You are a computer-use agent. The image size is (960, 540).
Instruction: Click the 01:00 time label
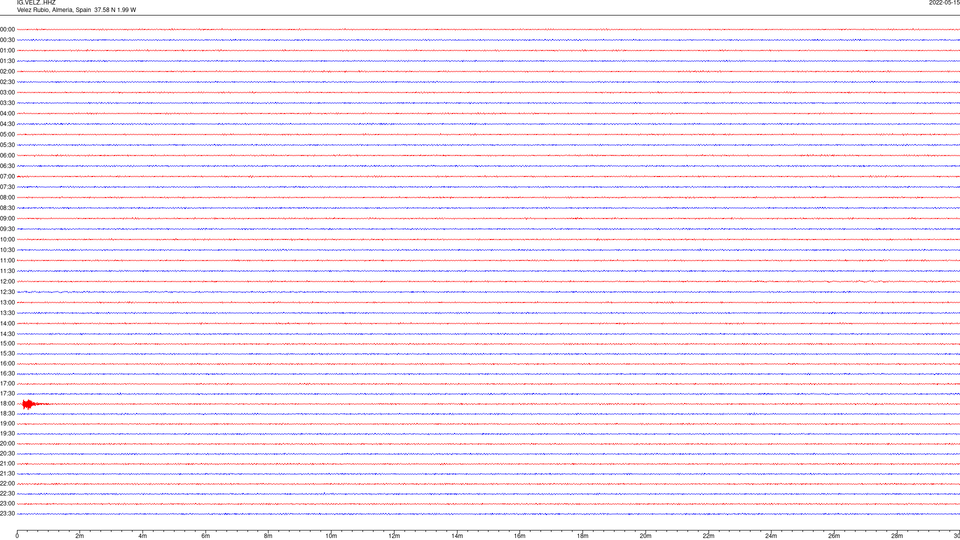[x=7, y=51]
